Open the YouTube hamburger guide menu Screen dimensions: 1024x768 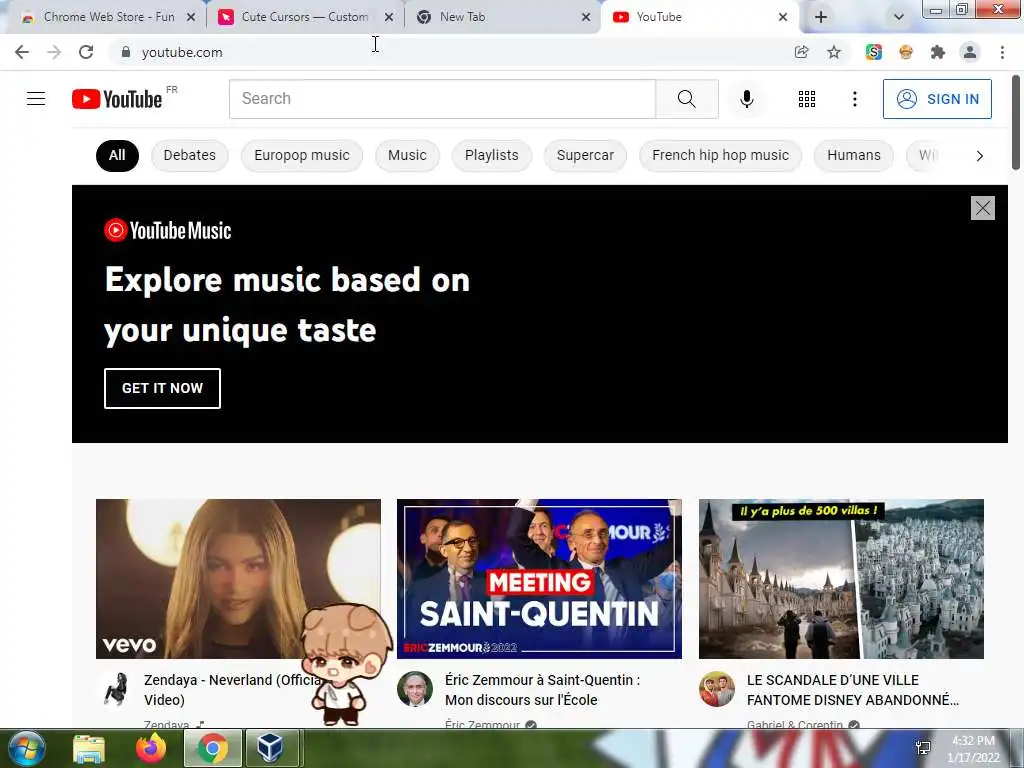pos(36,99)
